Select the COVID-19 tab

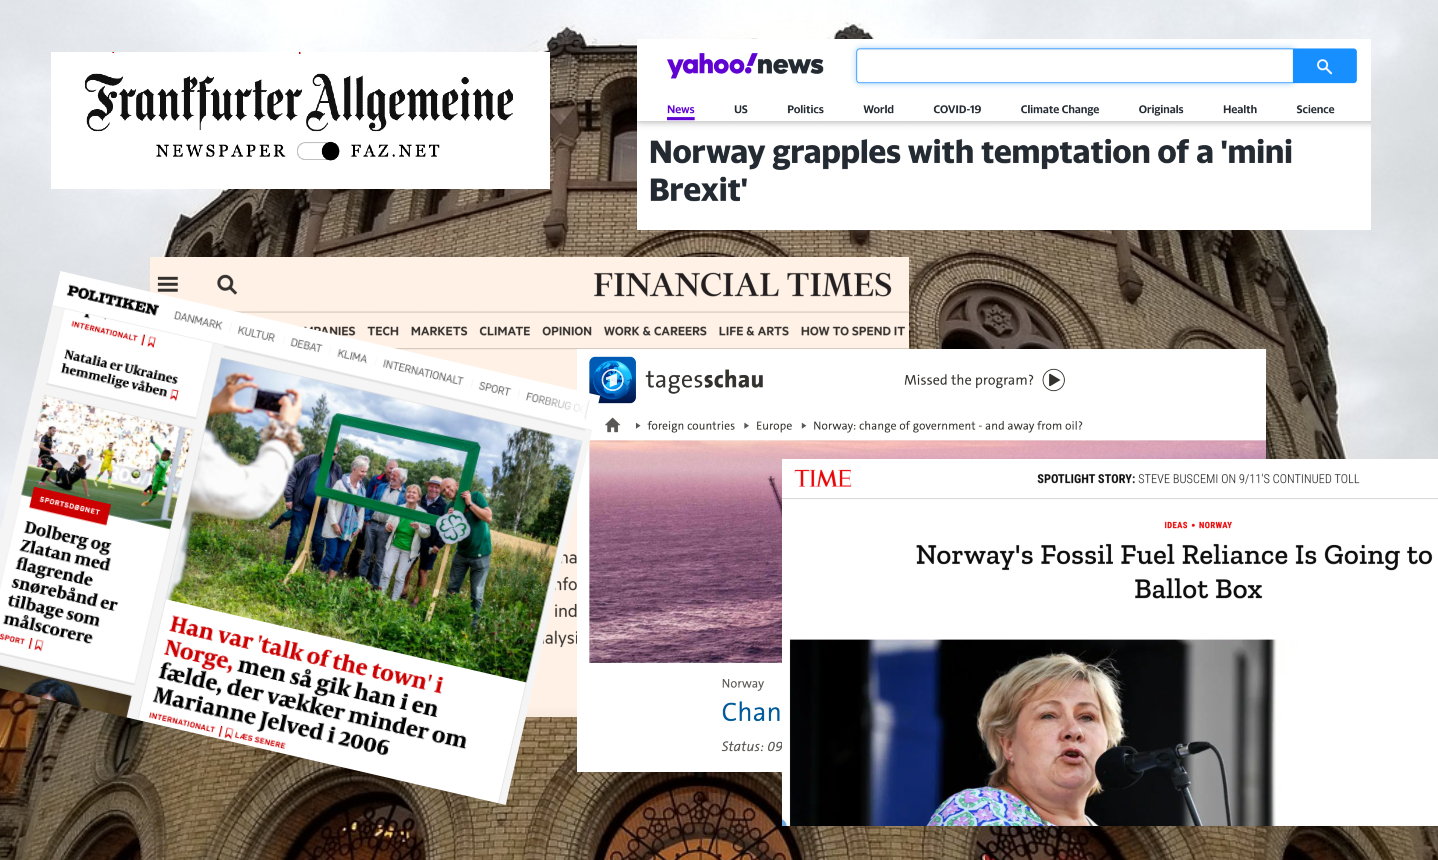[x=957, y=109]
